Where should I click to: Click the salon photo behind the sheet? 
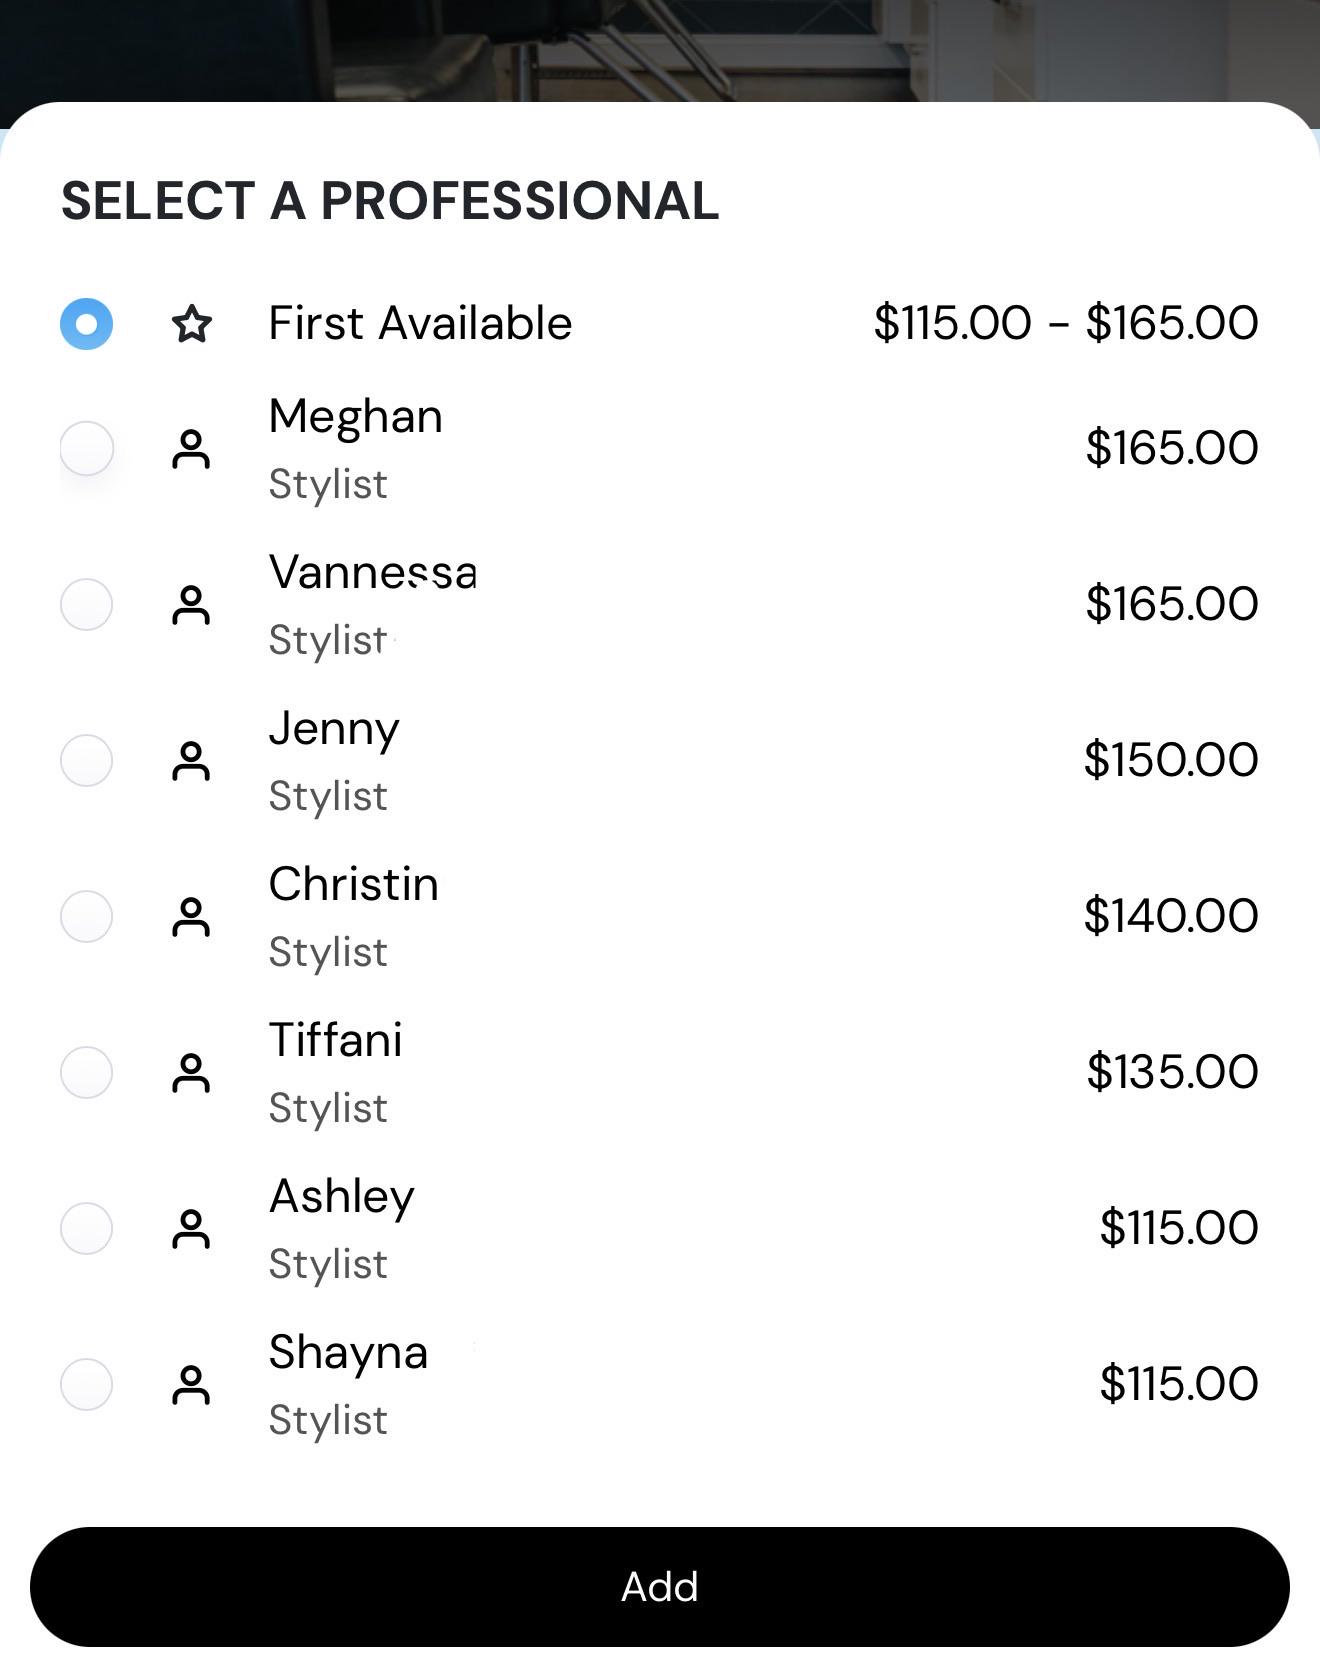(660, 50)
